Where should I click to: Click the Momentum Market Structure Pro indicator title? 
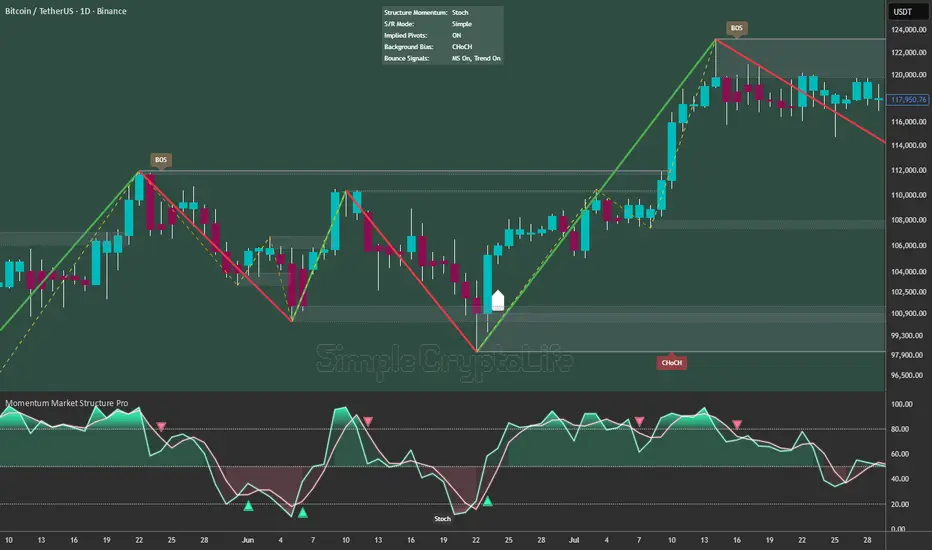click(67, 403)
